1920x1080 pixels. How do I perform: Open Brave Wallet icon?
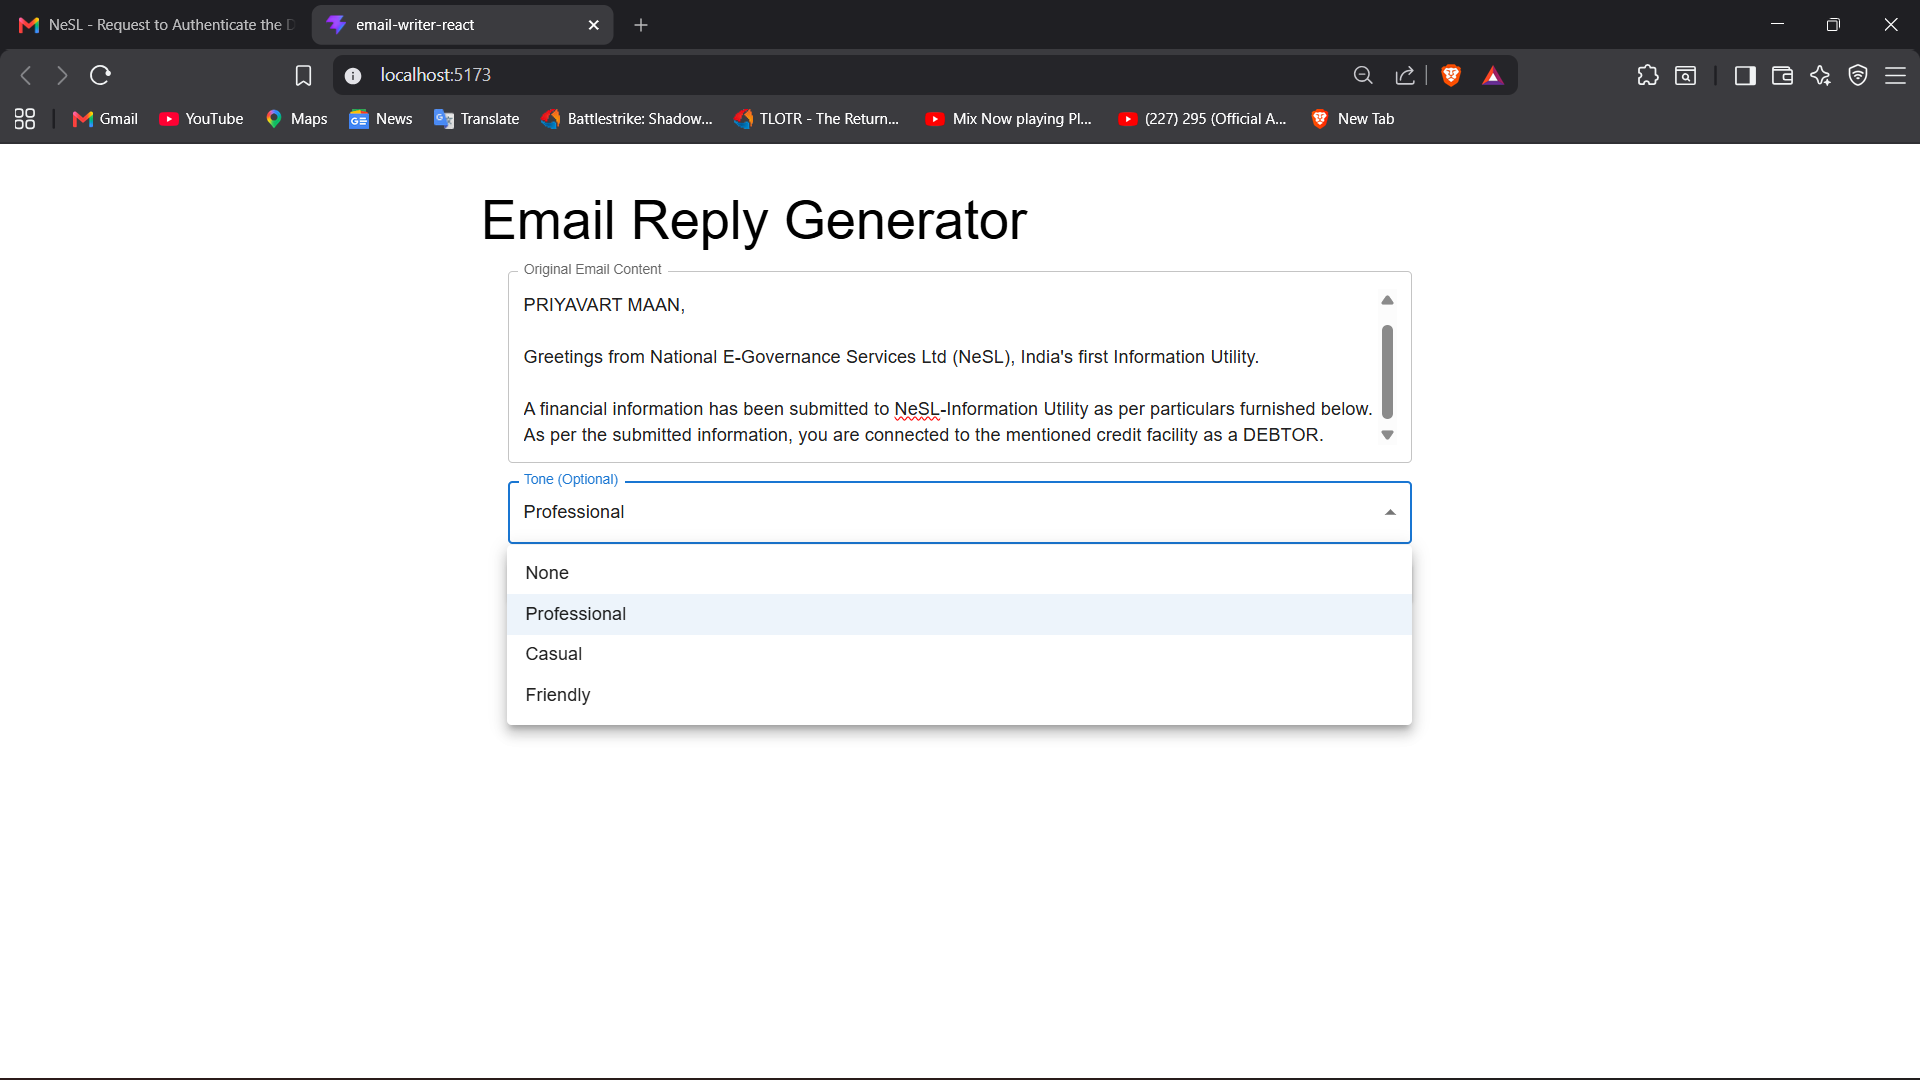coord(1782,75)
